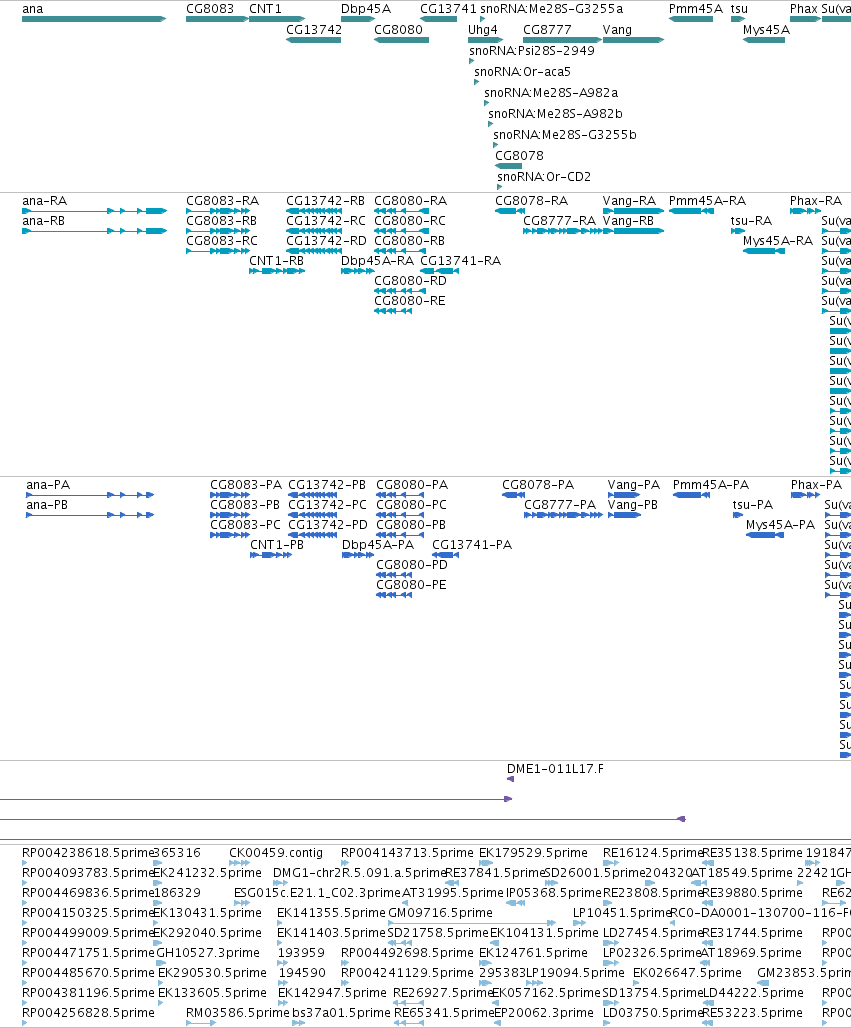Open the tsu-RA transcript
Image resolution: width=851 pixels, height=1028 pixels.
point(738,231)
